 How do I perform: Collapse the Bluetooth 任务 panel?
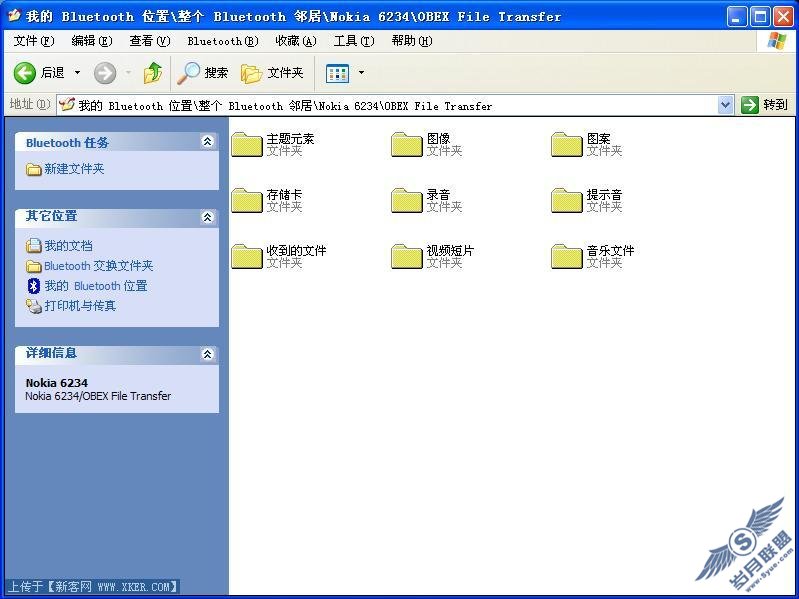207,142
